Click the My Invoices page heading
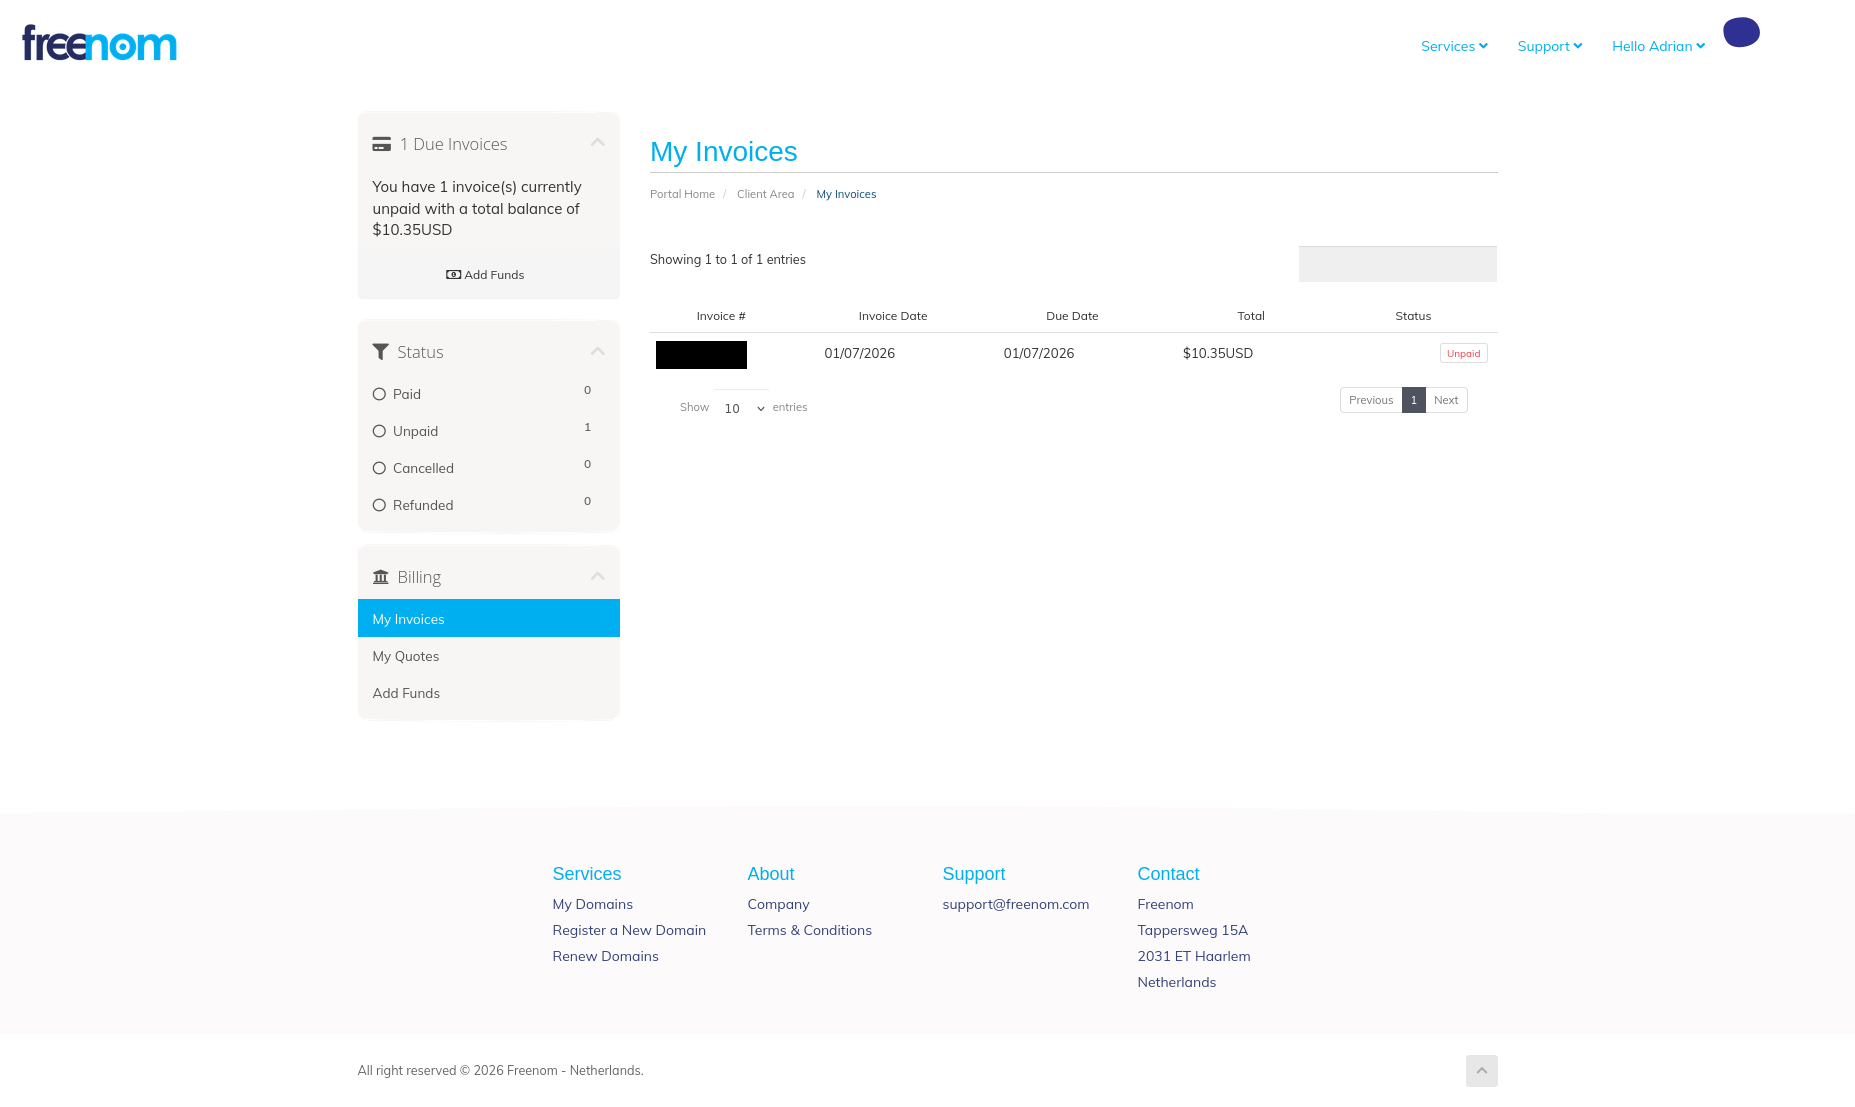This screenshot has height=1107, width=1855. coord(723,152)
